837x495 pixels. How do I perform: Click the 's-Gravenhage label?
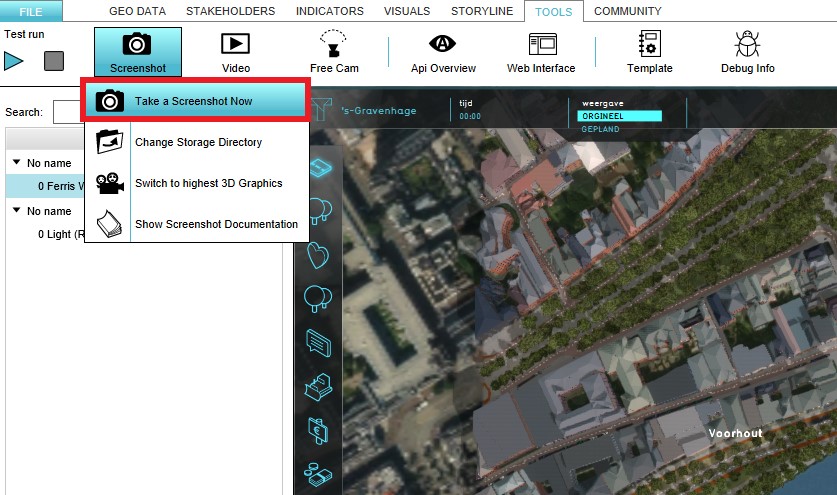(x=378, y=111)
